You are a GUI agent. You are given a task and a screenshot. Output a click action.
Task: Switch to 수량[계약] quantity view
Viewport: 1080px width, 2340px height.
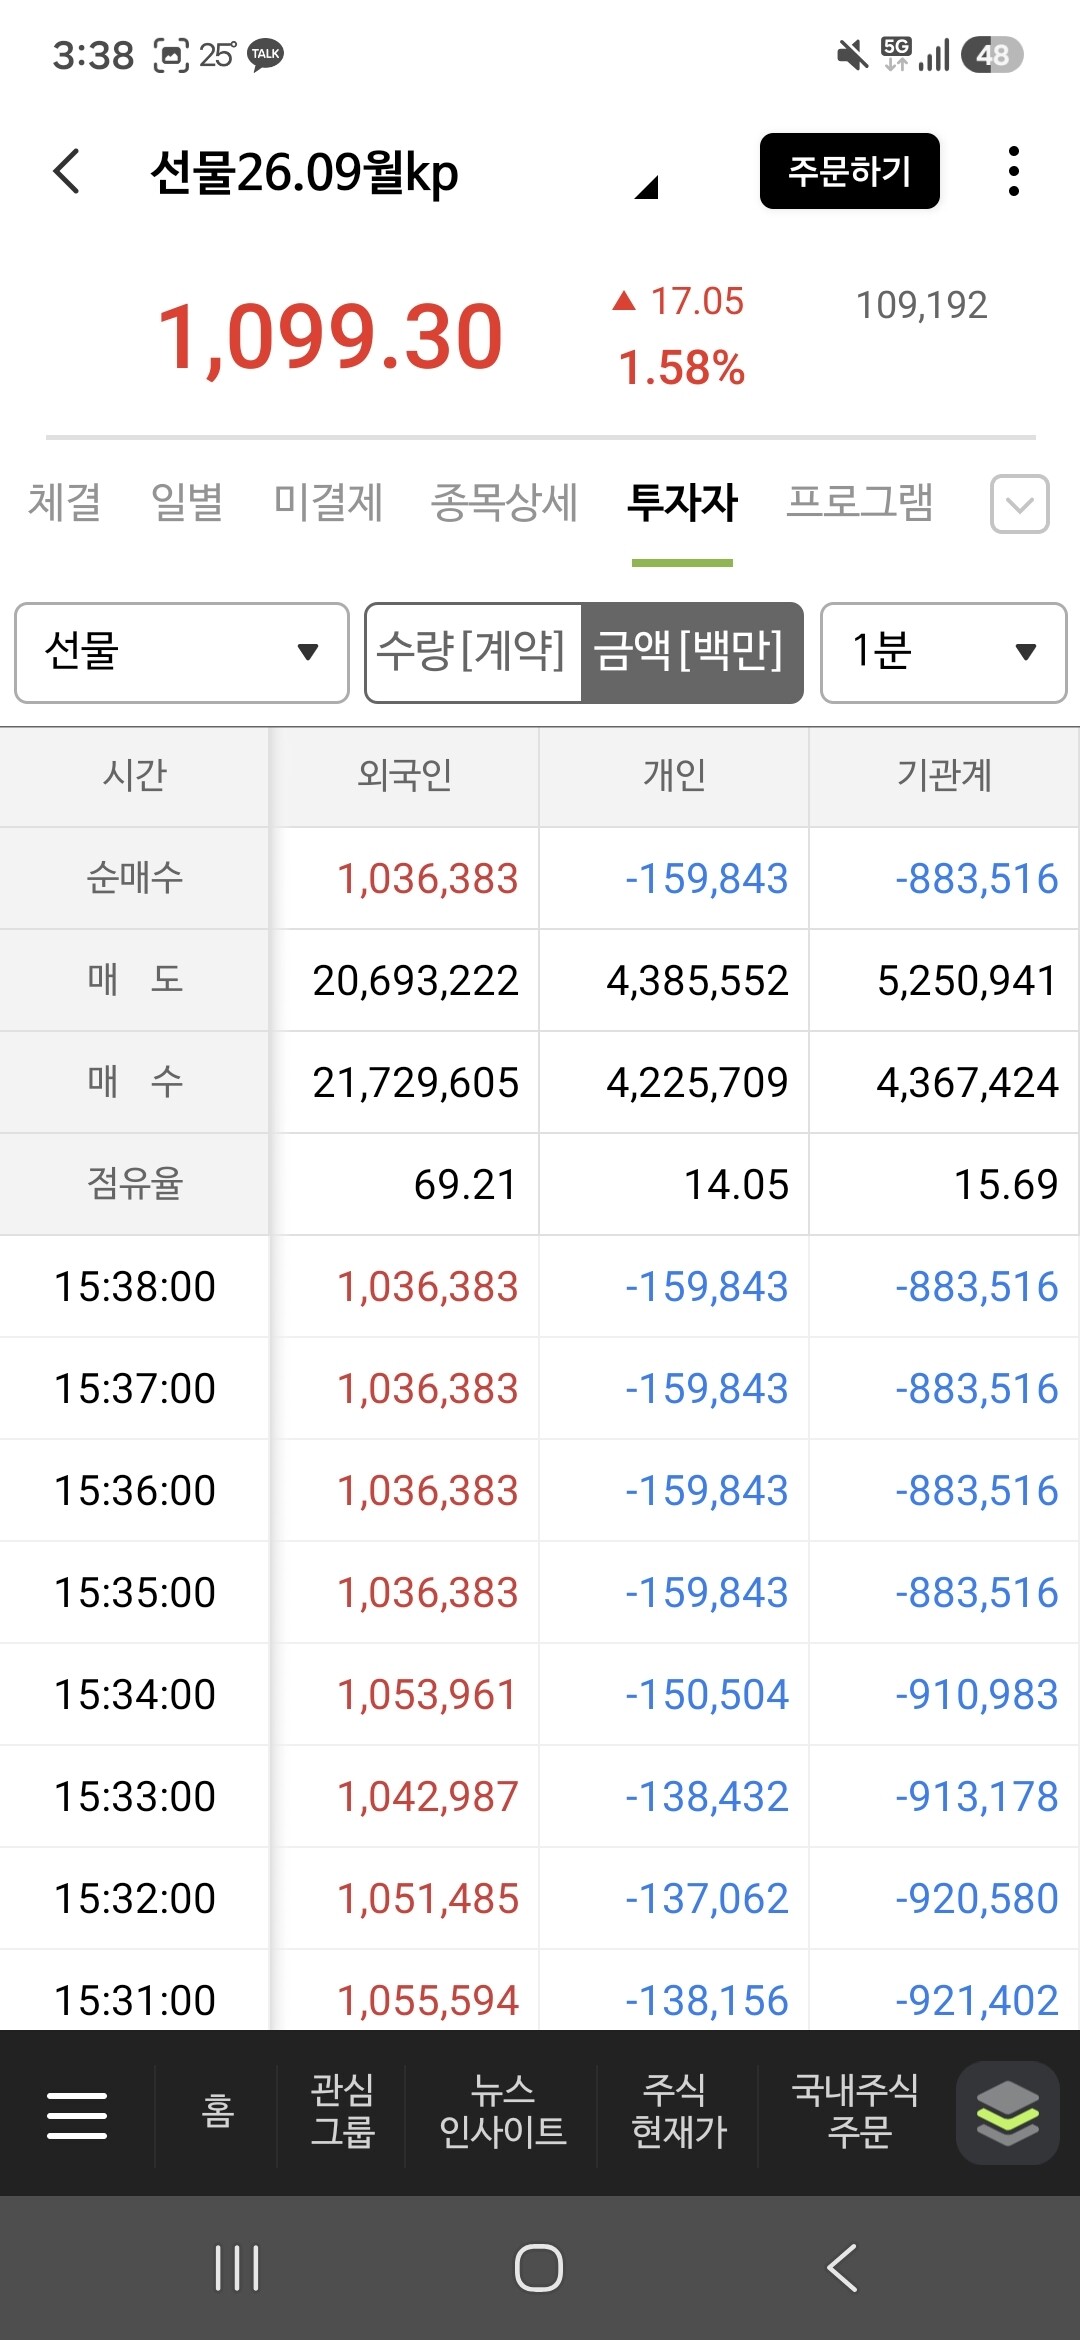point(472,652)
